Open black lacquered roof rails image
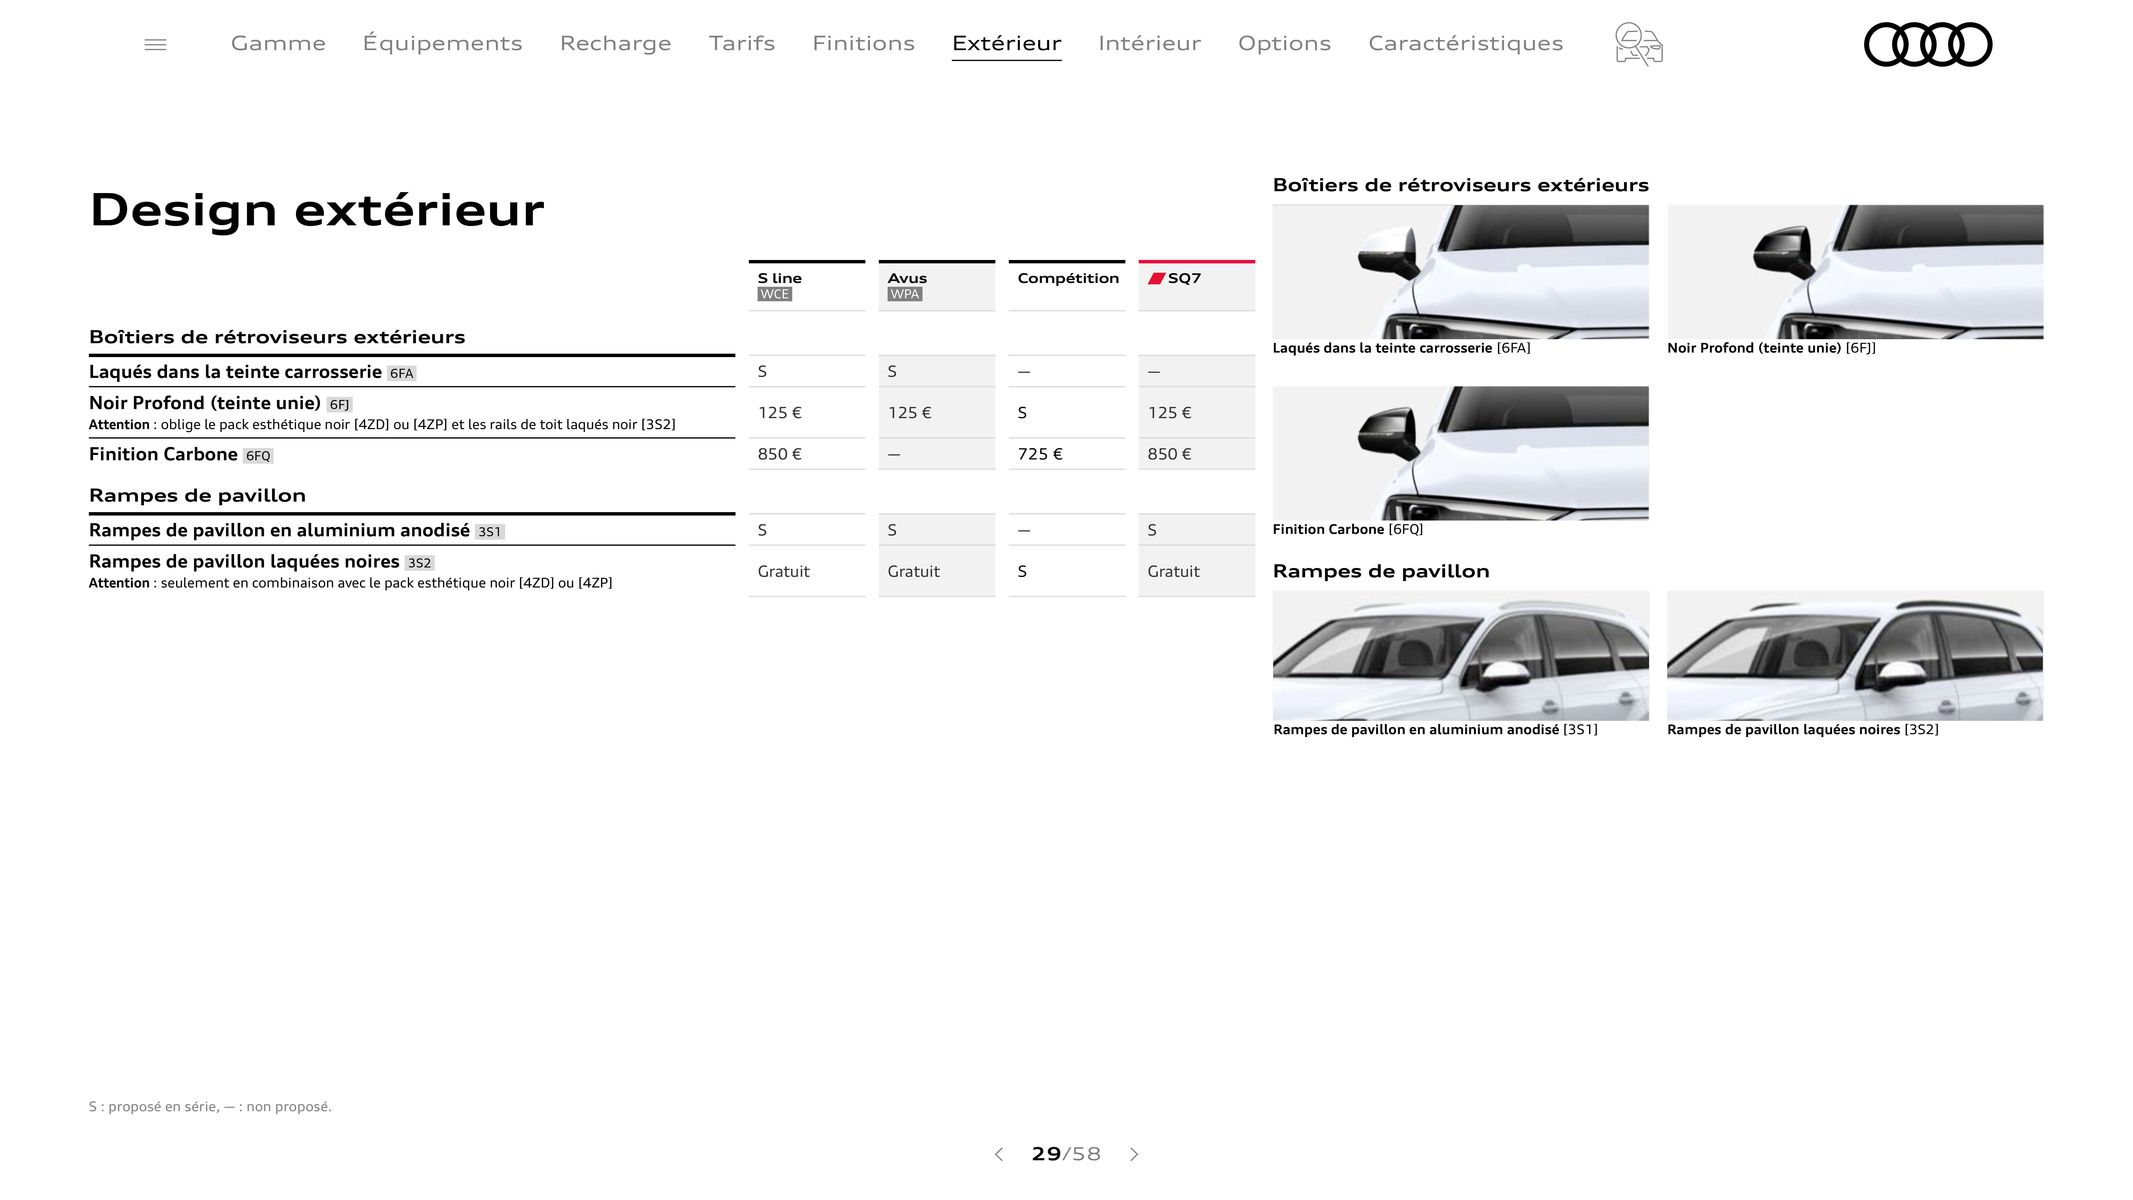This screenshot has height=1200, width=2133. 1855,655
